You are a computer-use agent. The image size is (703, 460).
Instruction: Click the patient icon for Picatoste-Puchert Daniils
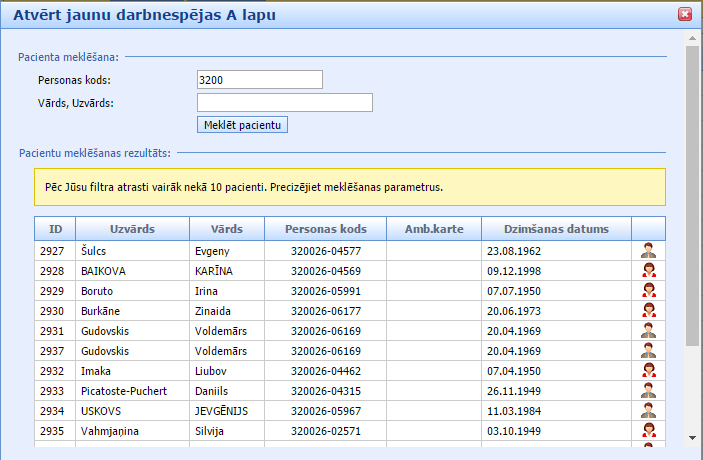[x=648, y=391]
